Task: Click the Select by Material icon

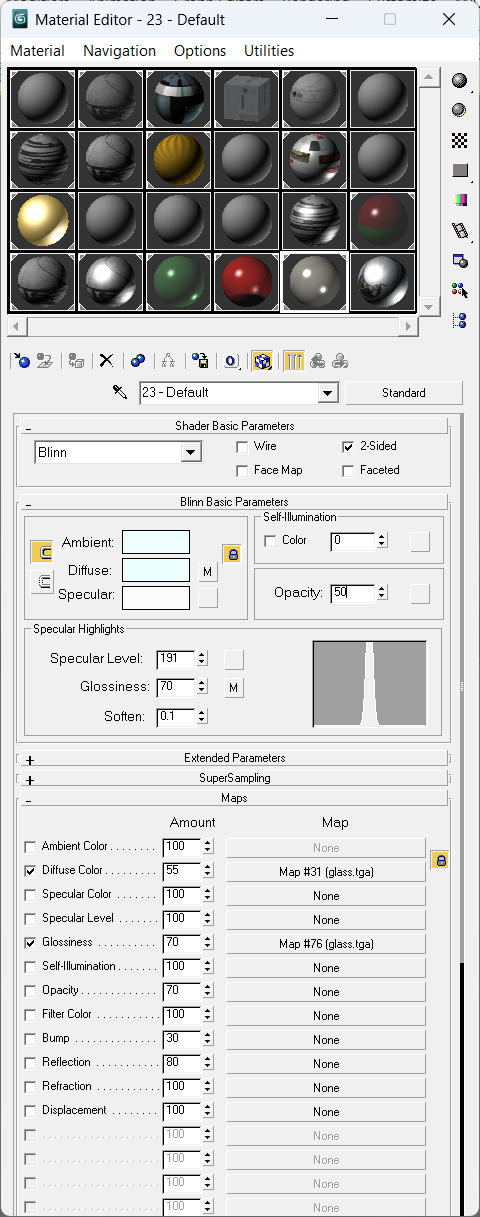Action: pyautogui.click(x=459, y=291)
